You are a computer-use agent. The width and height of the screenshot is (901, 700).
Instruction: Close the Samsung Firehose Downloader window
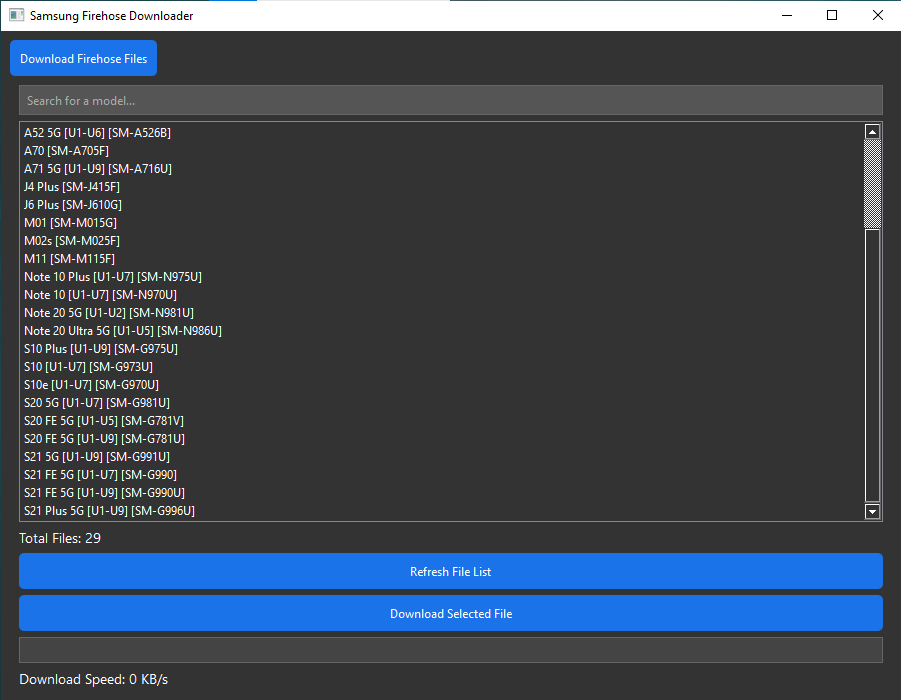coord(877,16)
